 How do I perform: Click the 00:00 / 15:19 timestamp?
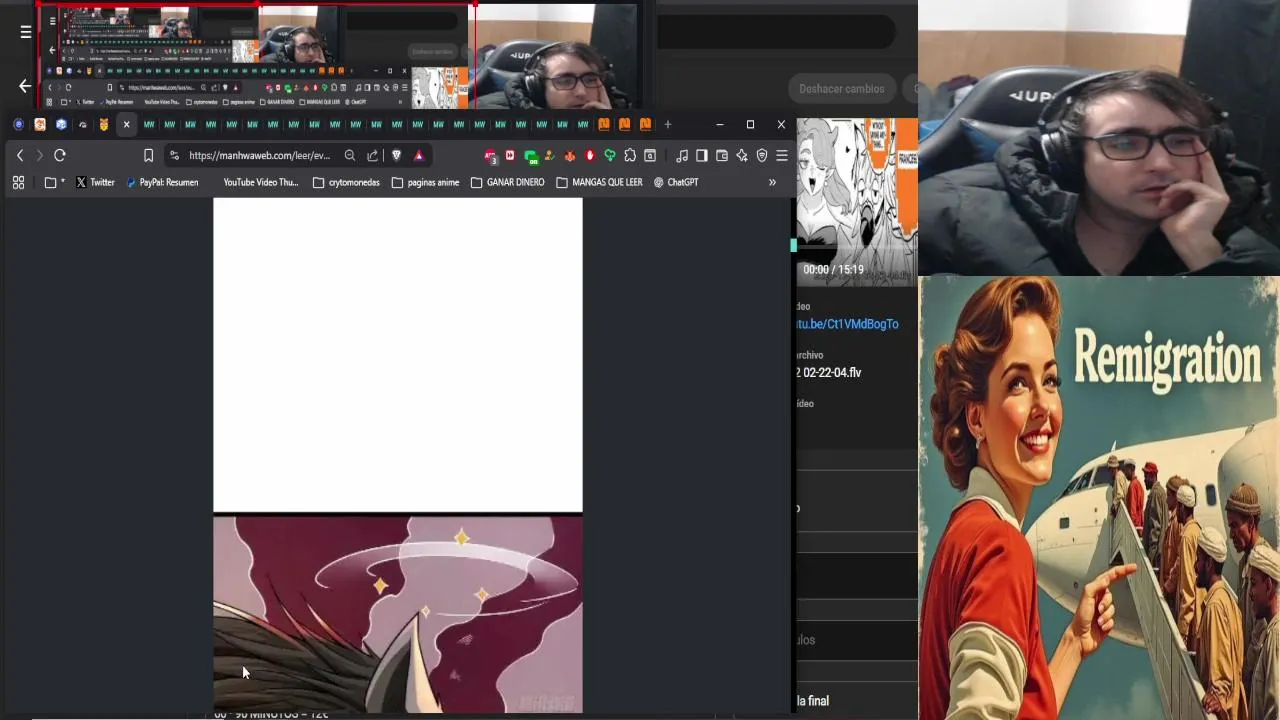[x=833, y=269]
